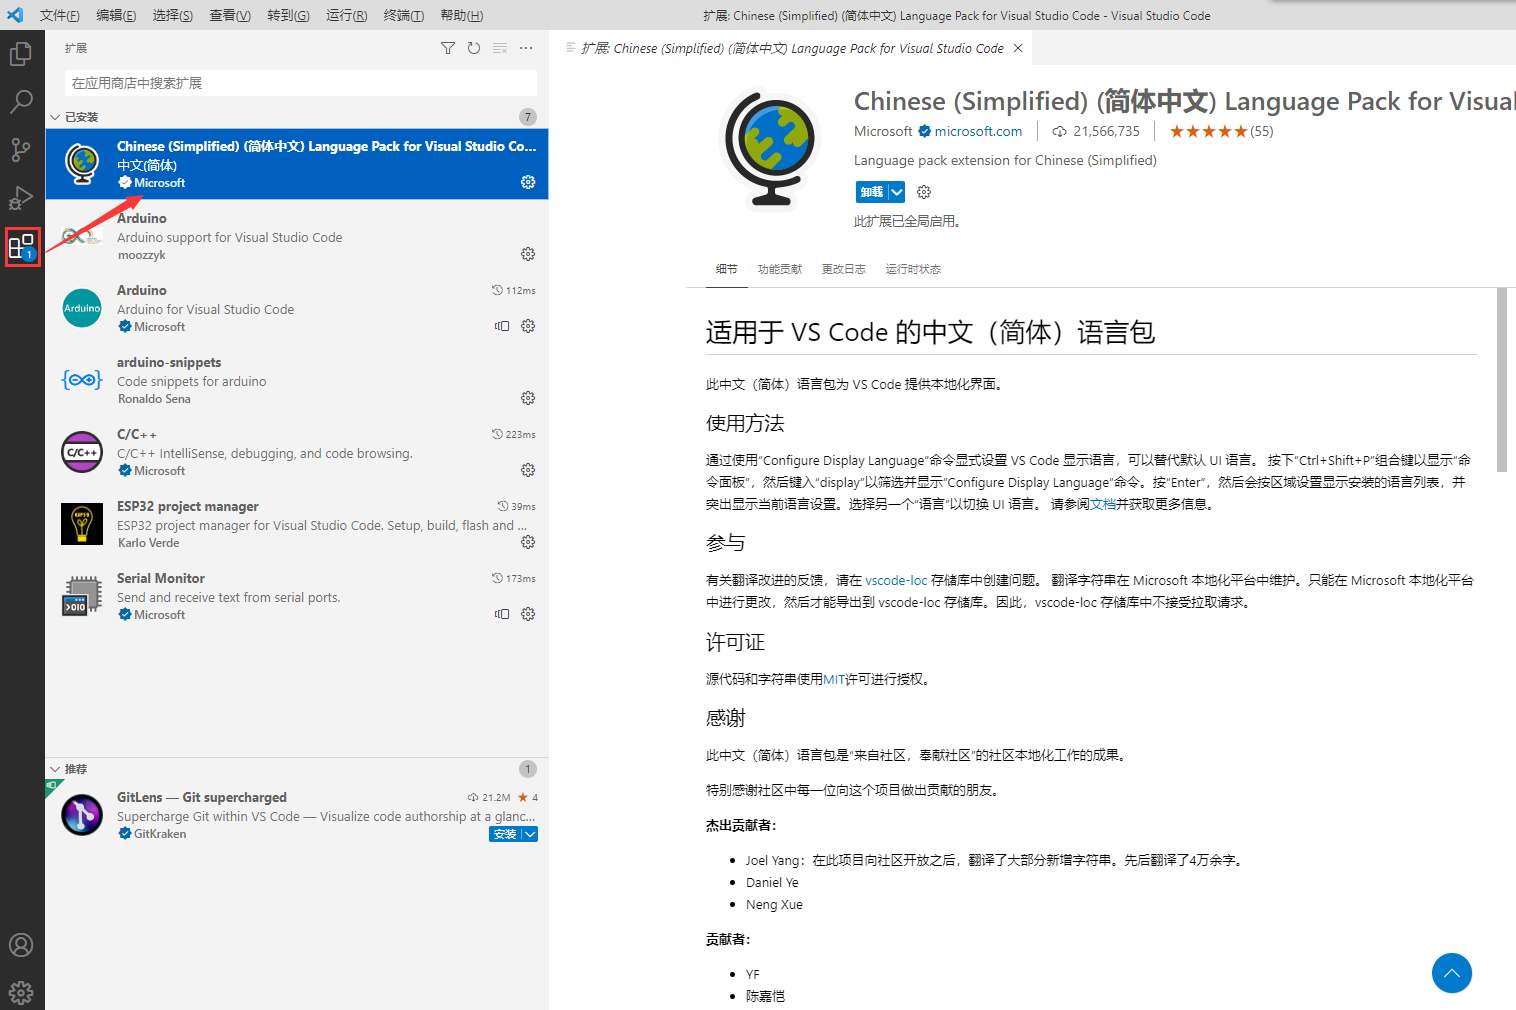1516x1010 pixels.
Task: Open extensions panel more actions menu
Action: click(x=526, y=48)
